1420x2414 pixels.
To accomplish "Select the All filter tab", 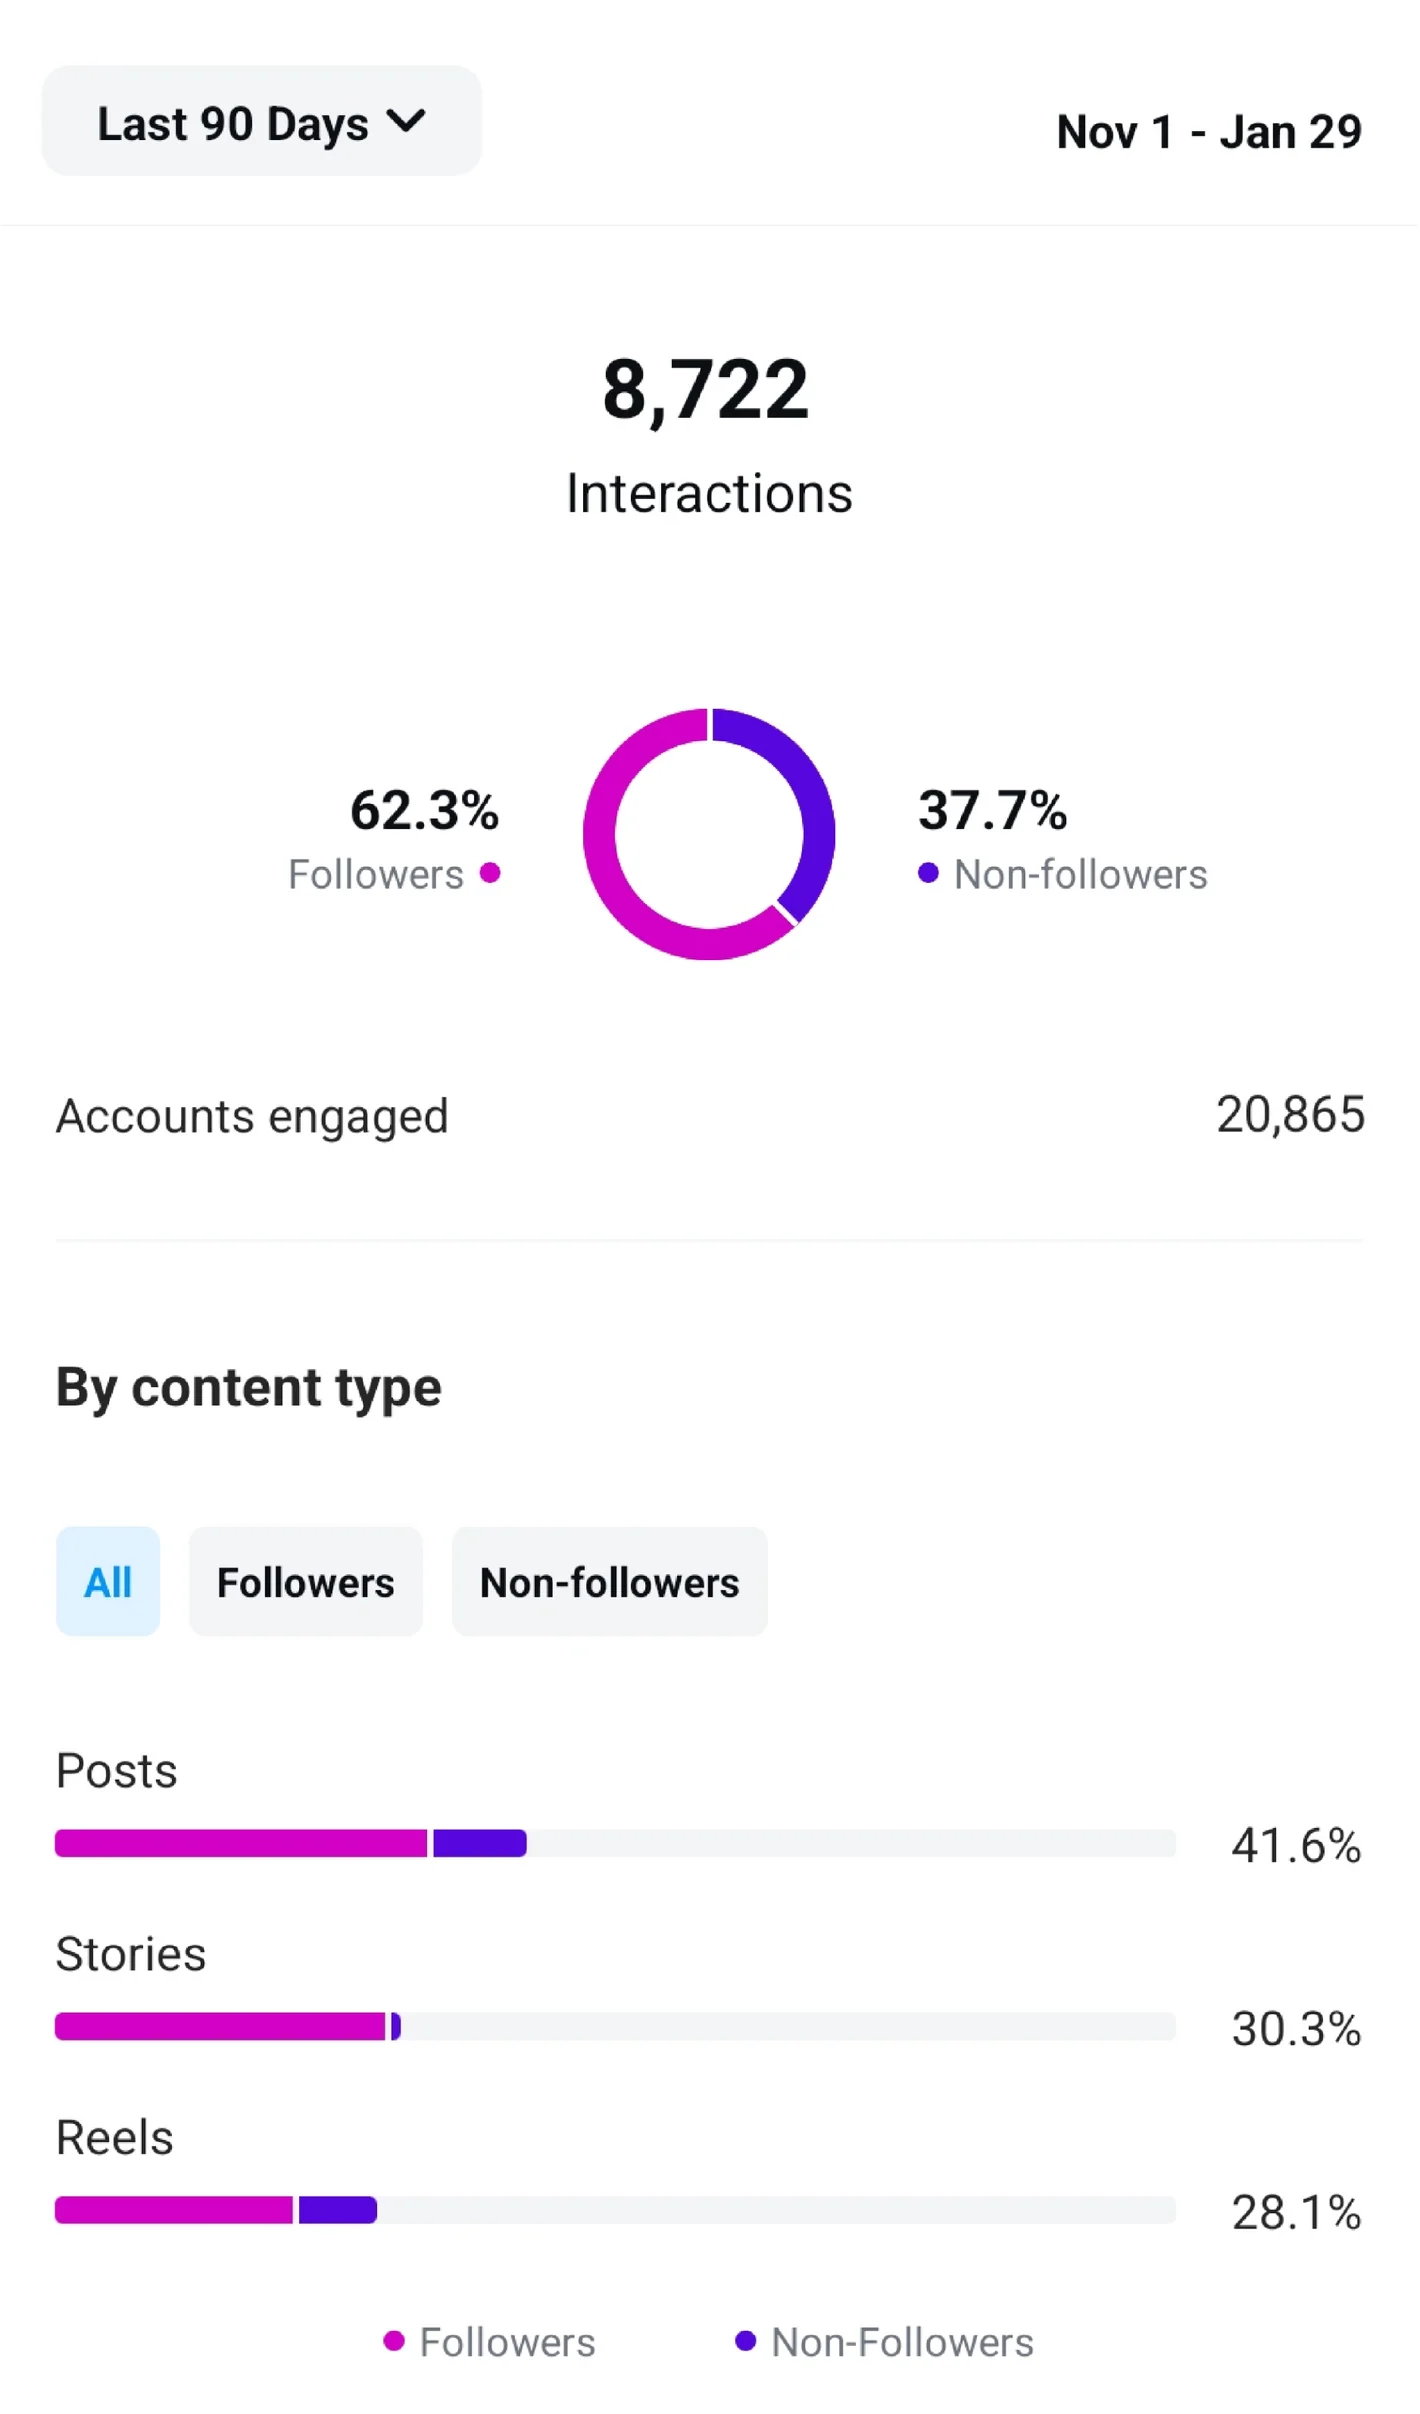I will [x=108, y=1582].
